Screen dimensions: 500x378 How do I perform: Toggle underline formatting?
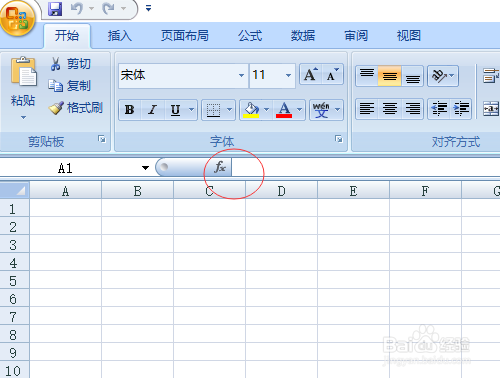(175, 110)
